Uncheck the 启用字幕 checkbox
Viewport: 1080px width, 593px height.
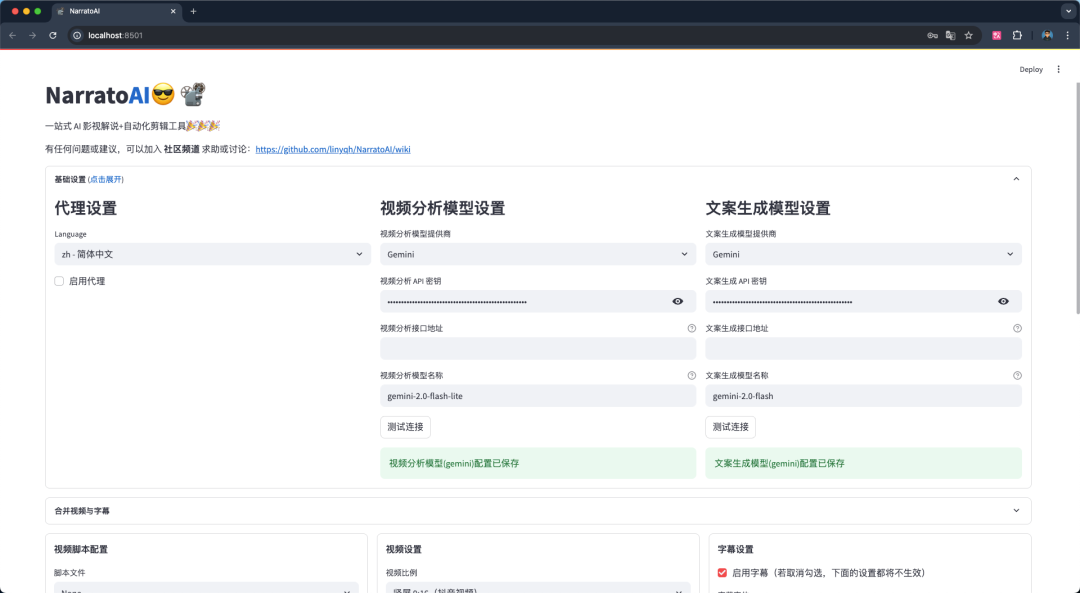pos(722,572)
